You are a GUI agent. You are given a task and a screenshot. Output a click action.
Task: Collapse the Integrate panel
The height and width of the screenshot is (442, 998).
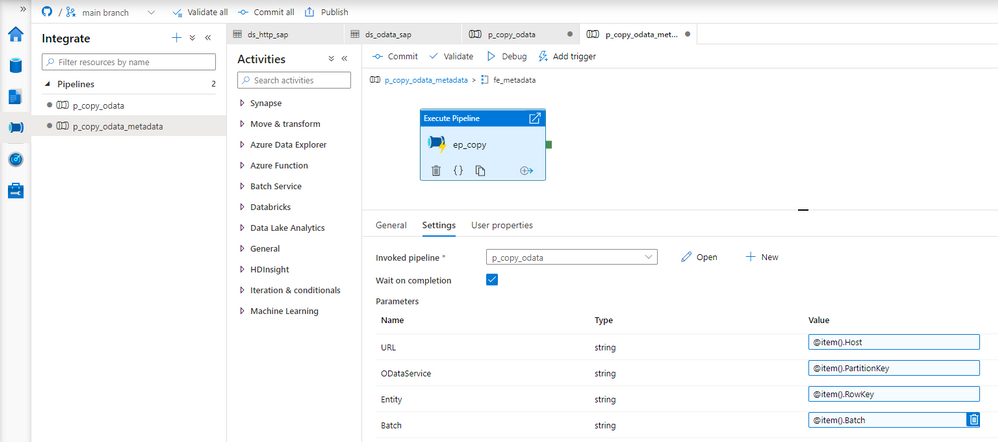[207, 38]
